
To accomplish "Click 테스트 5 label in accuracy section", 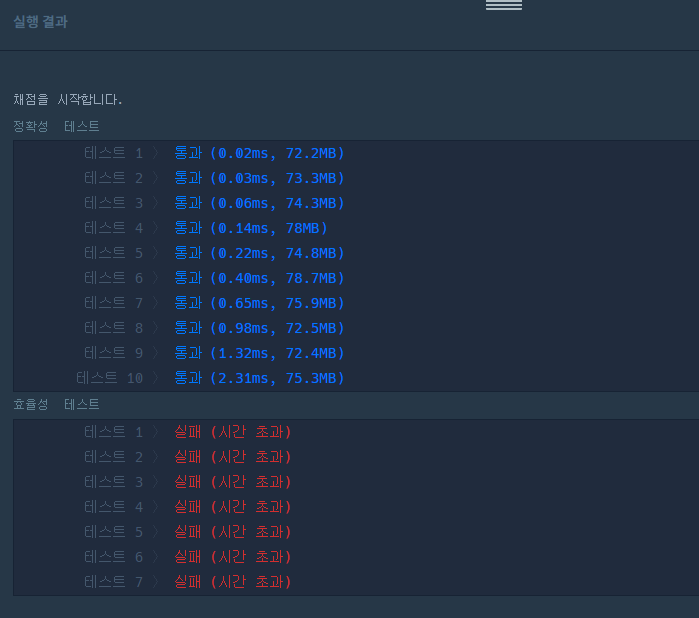I will 113,253.
